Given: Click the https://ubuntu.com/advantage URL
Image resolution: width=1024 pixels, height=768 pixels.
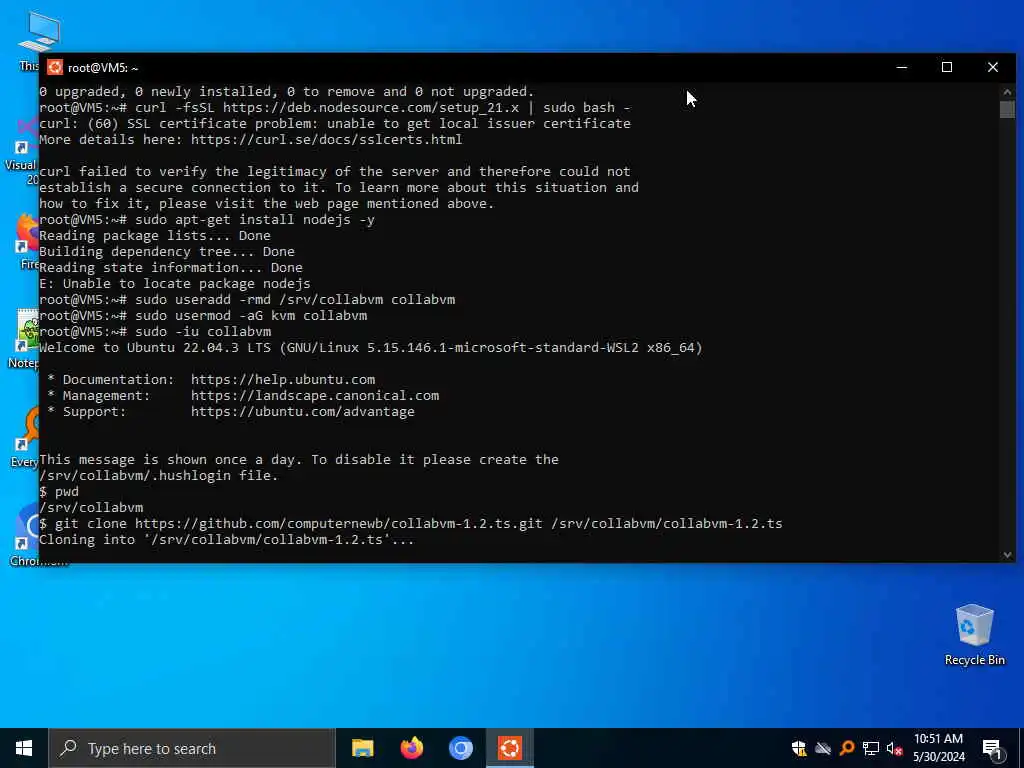Looking at the screenshot, I should point(302,411).
